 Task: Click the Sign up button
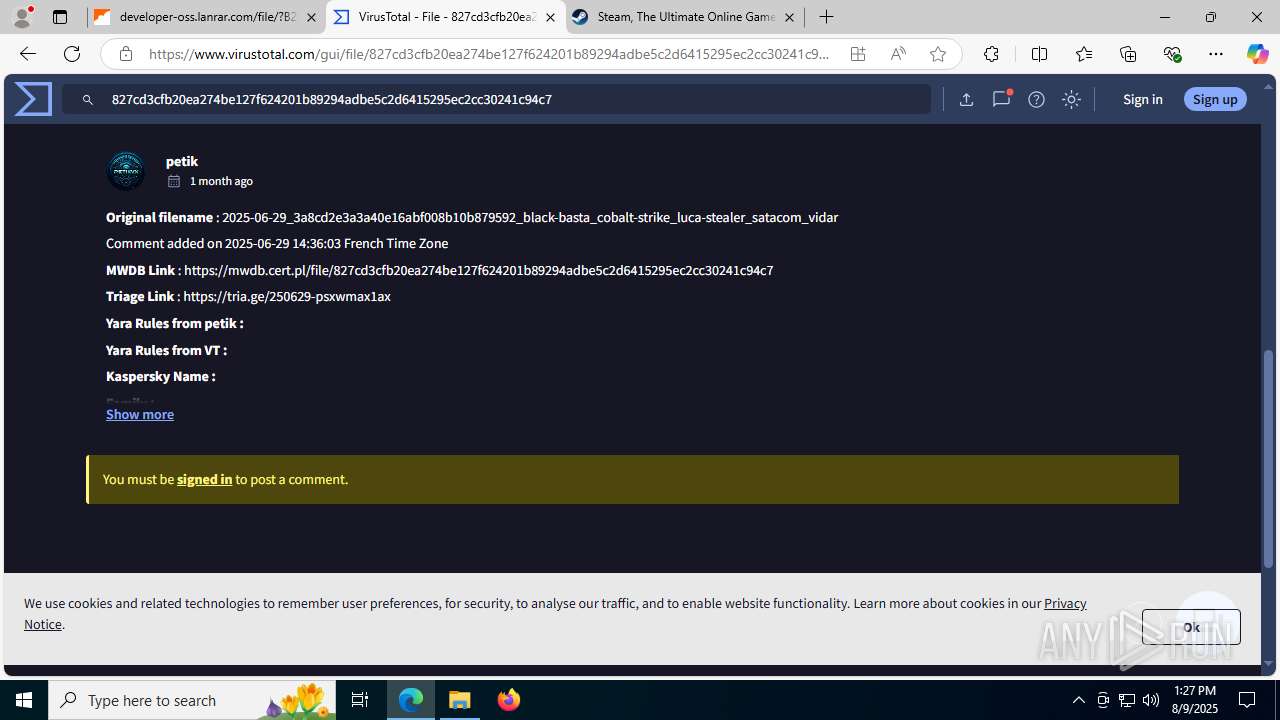click(1215, 99)
